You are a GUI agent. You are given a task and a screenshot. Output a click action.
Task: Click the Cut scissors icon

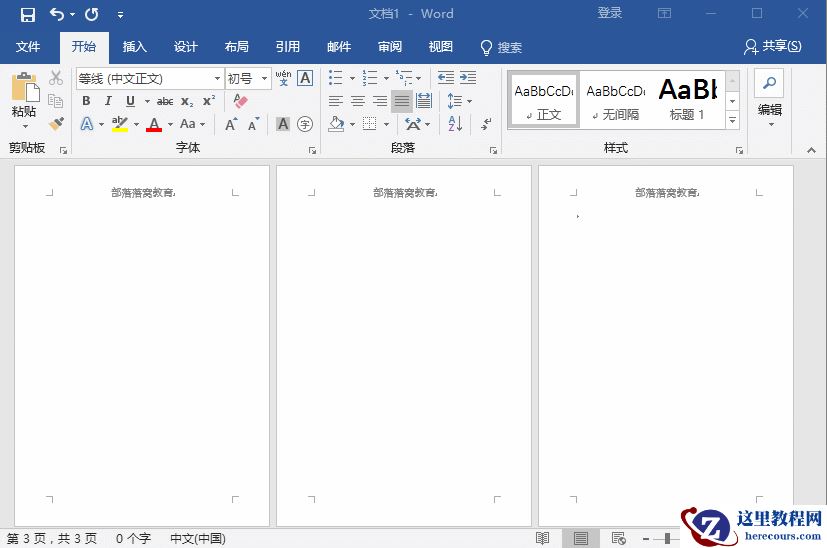[x=56, y=78]
